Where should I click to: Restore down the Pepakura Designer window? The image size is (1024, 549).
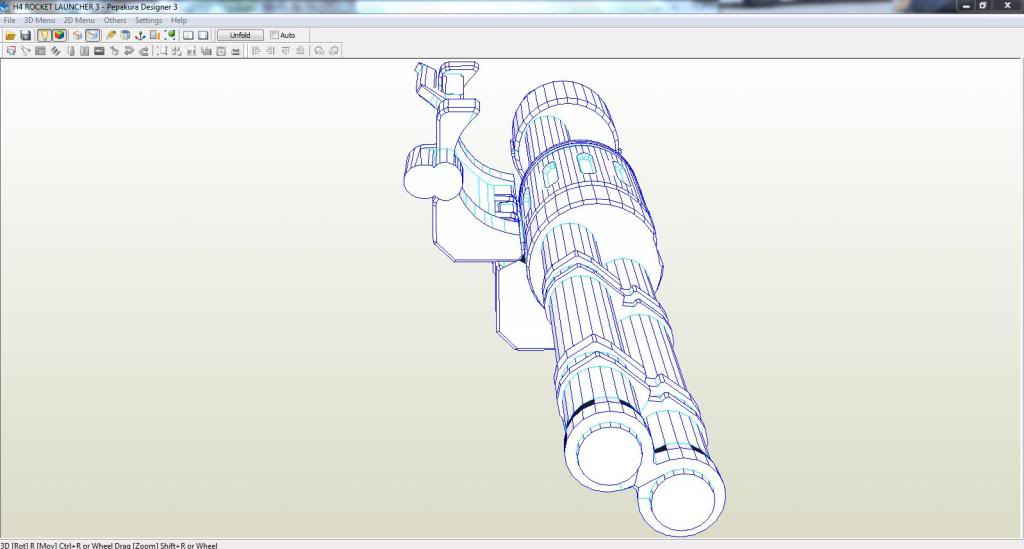click(983, 6)
